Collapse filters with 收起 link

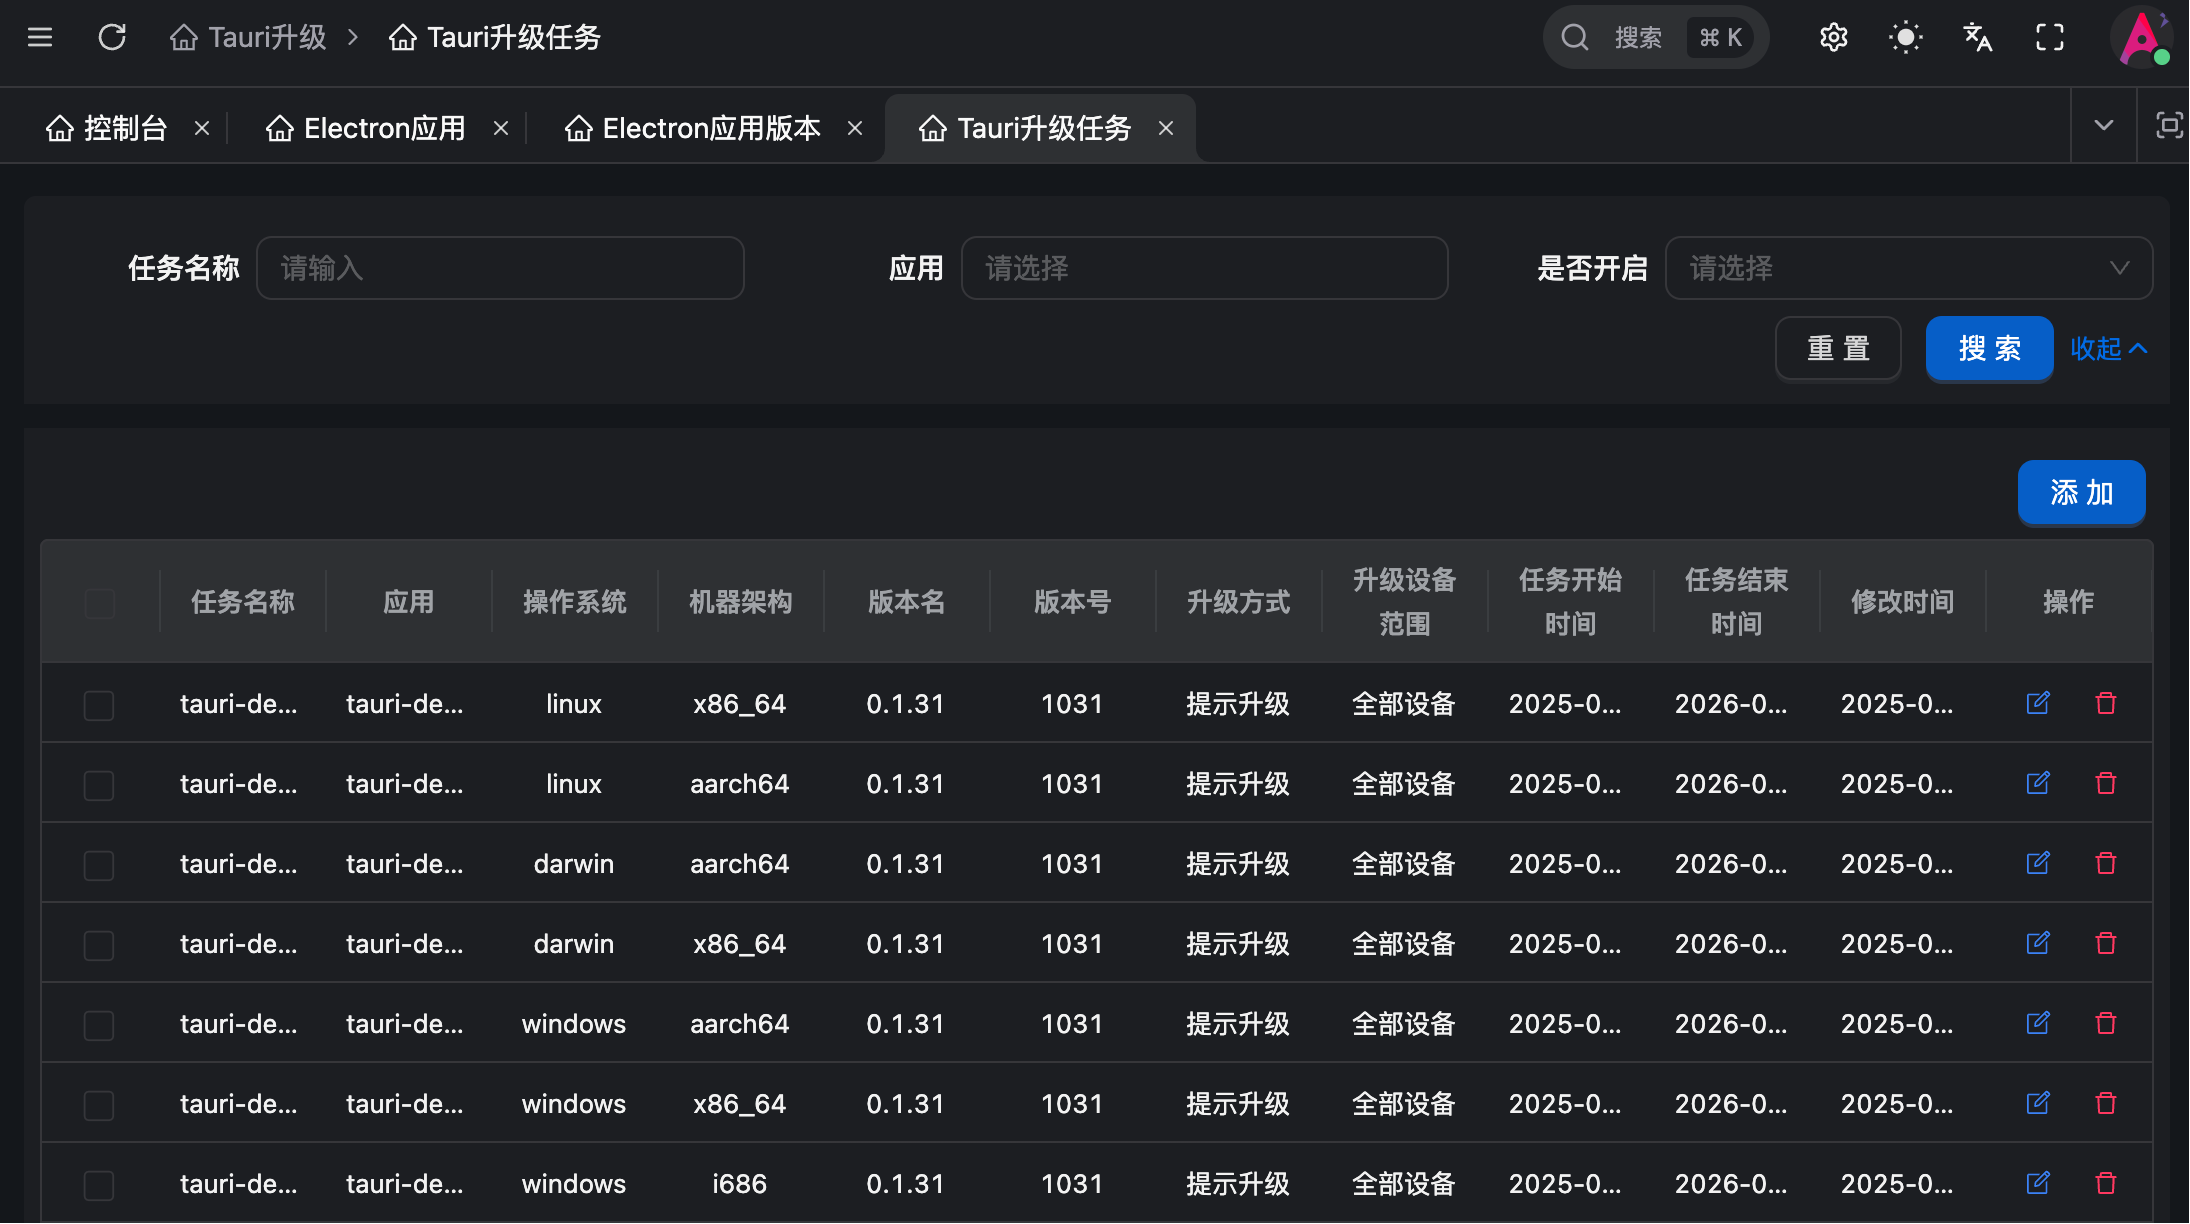point(2108,348)
